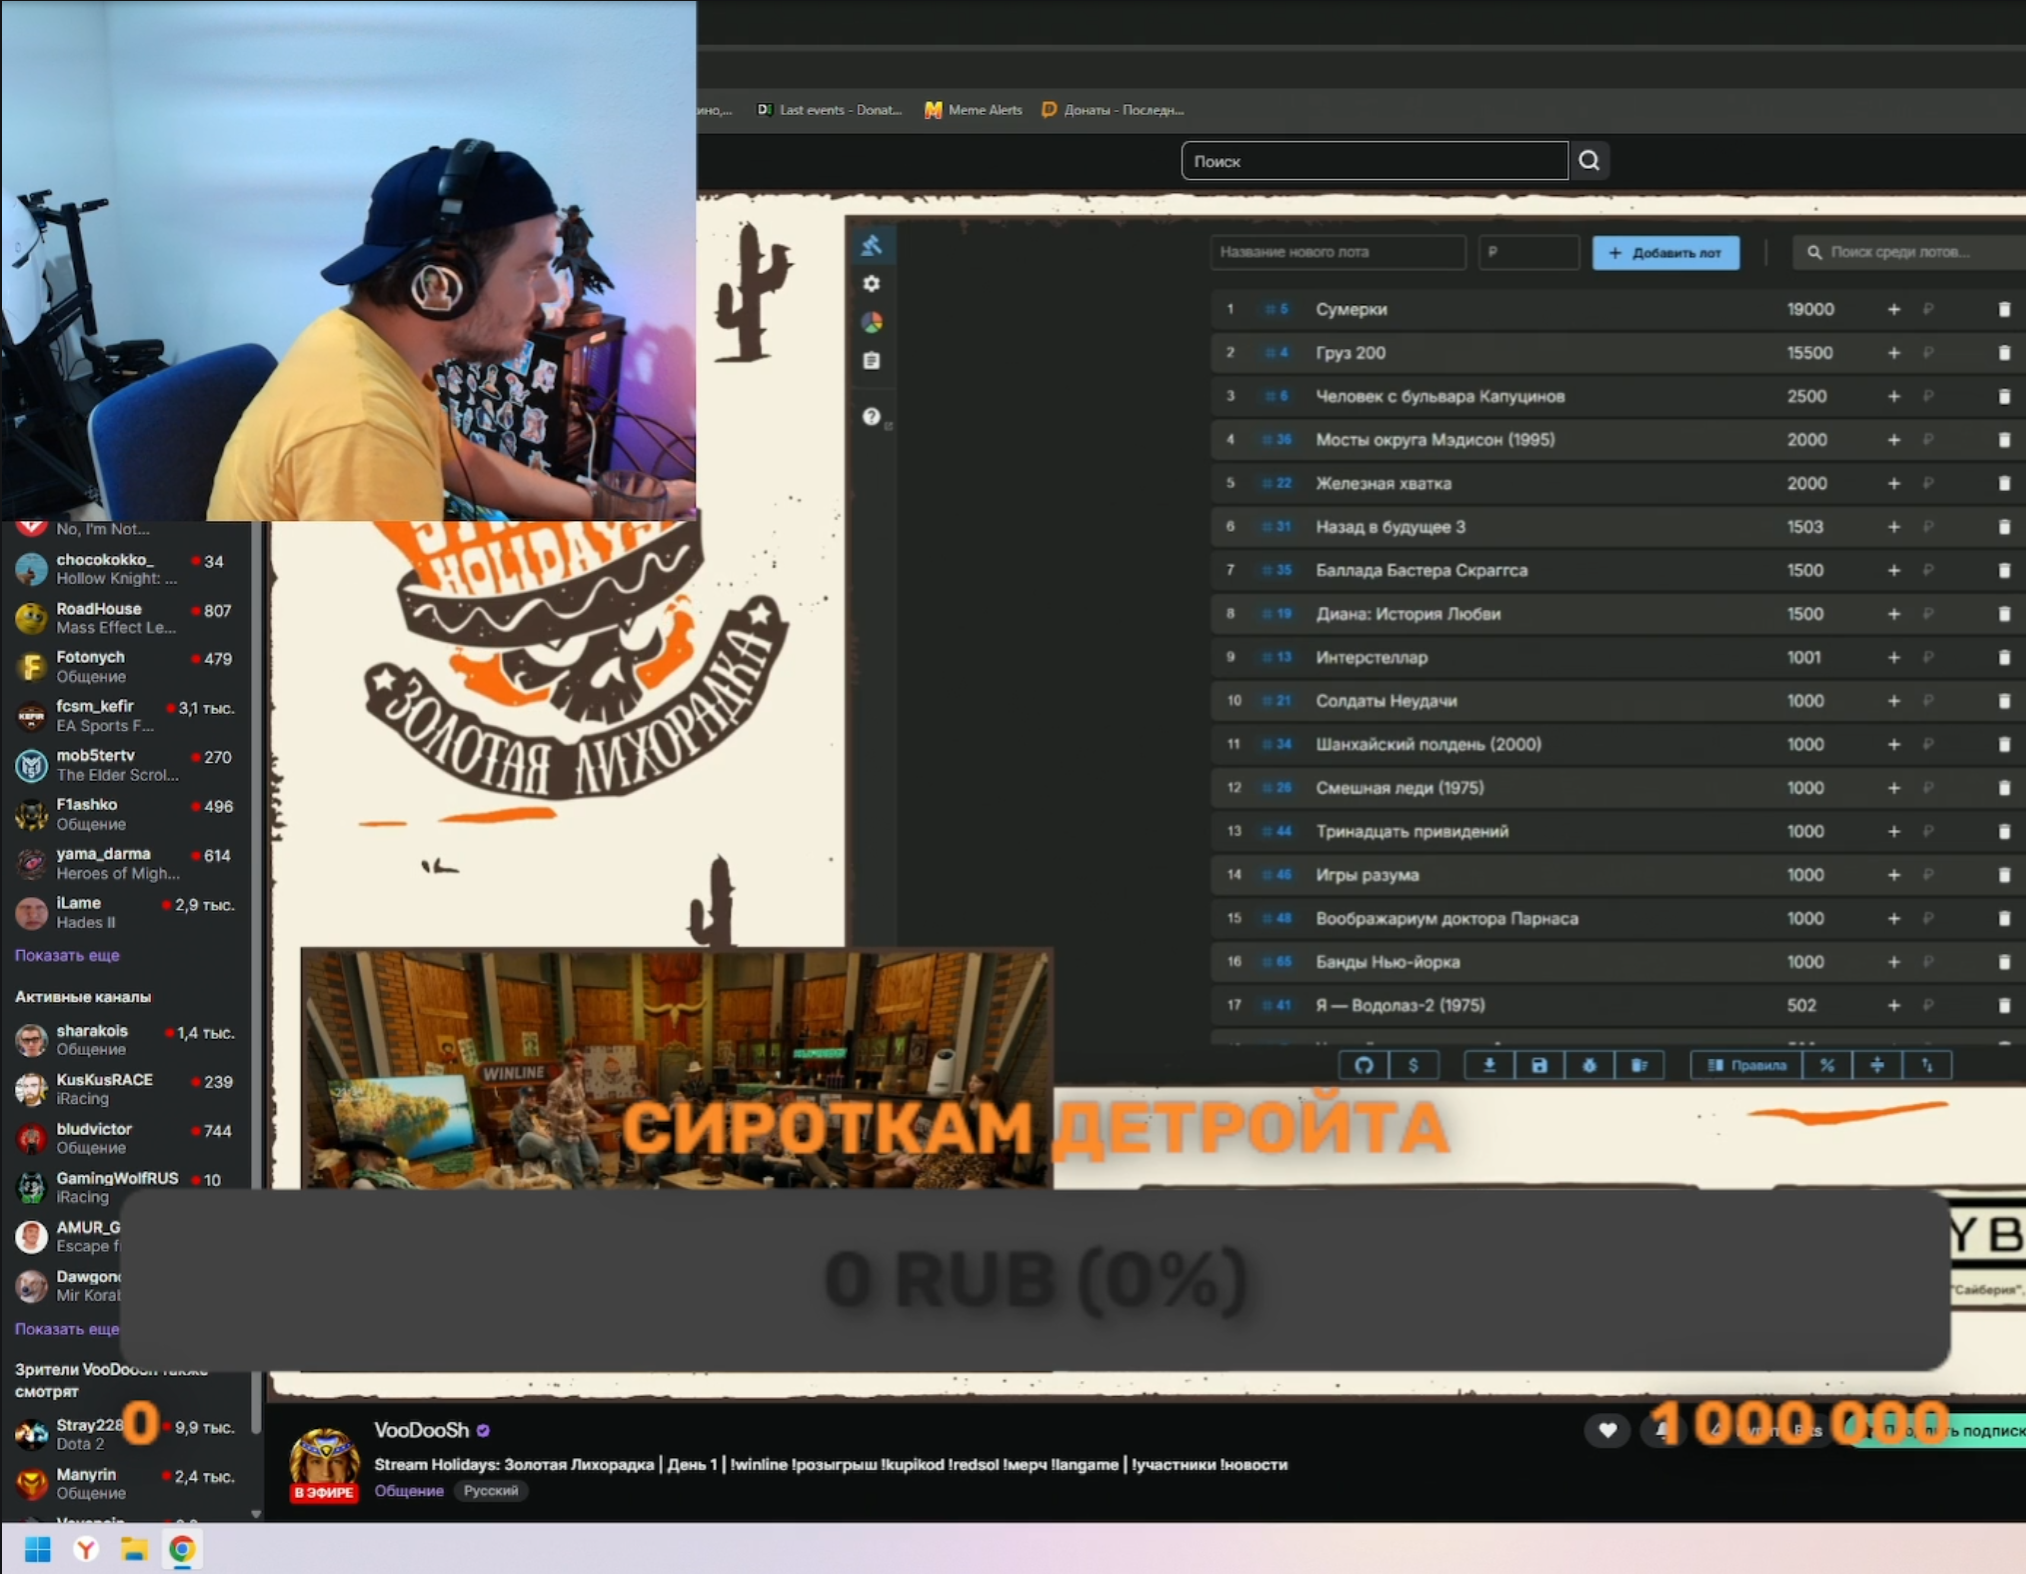Open auction settings gear in sidebar
This screenshot has width=2026, height=1574.
click(871, 285)
